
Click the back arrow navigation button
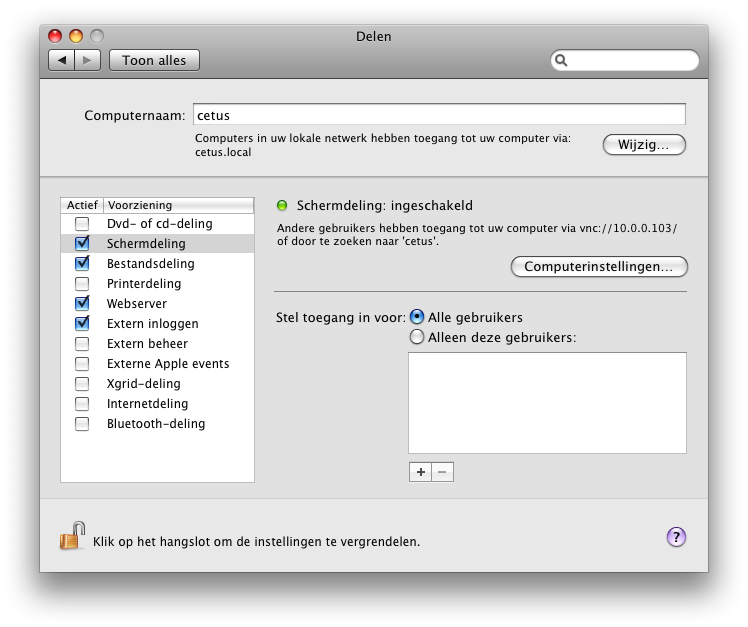pyautogui.click(x=62, y=61)
